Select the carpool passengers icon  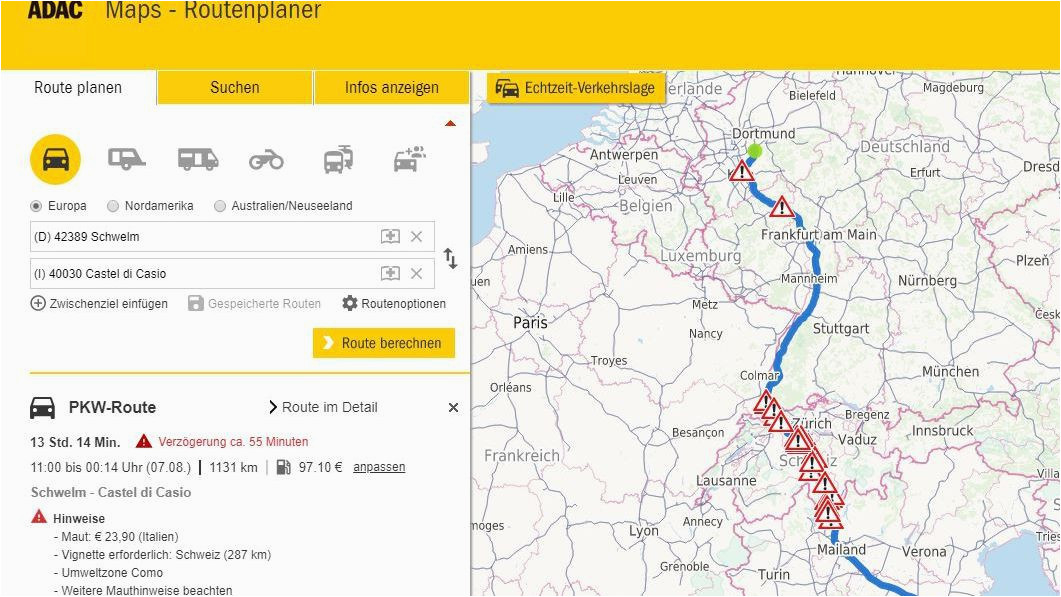coord(409,159)
